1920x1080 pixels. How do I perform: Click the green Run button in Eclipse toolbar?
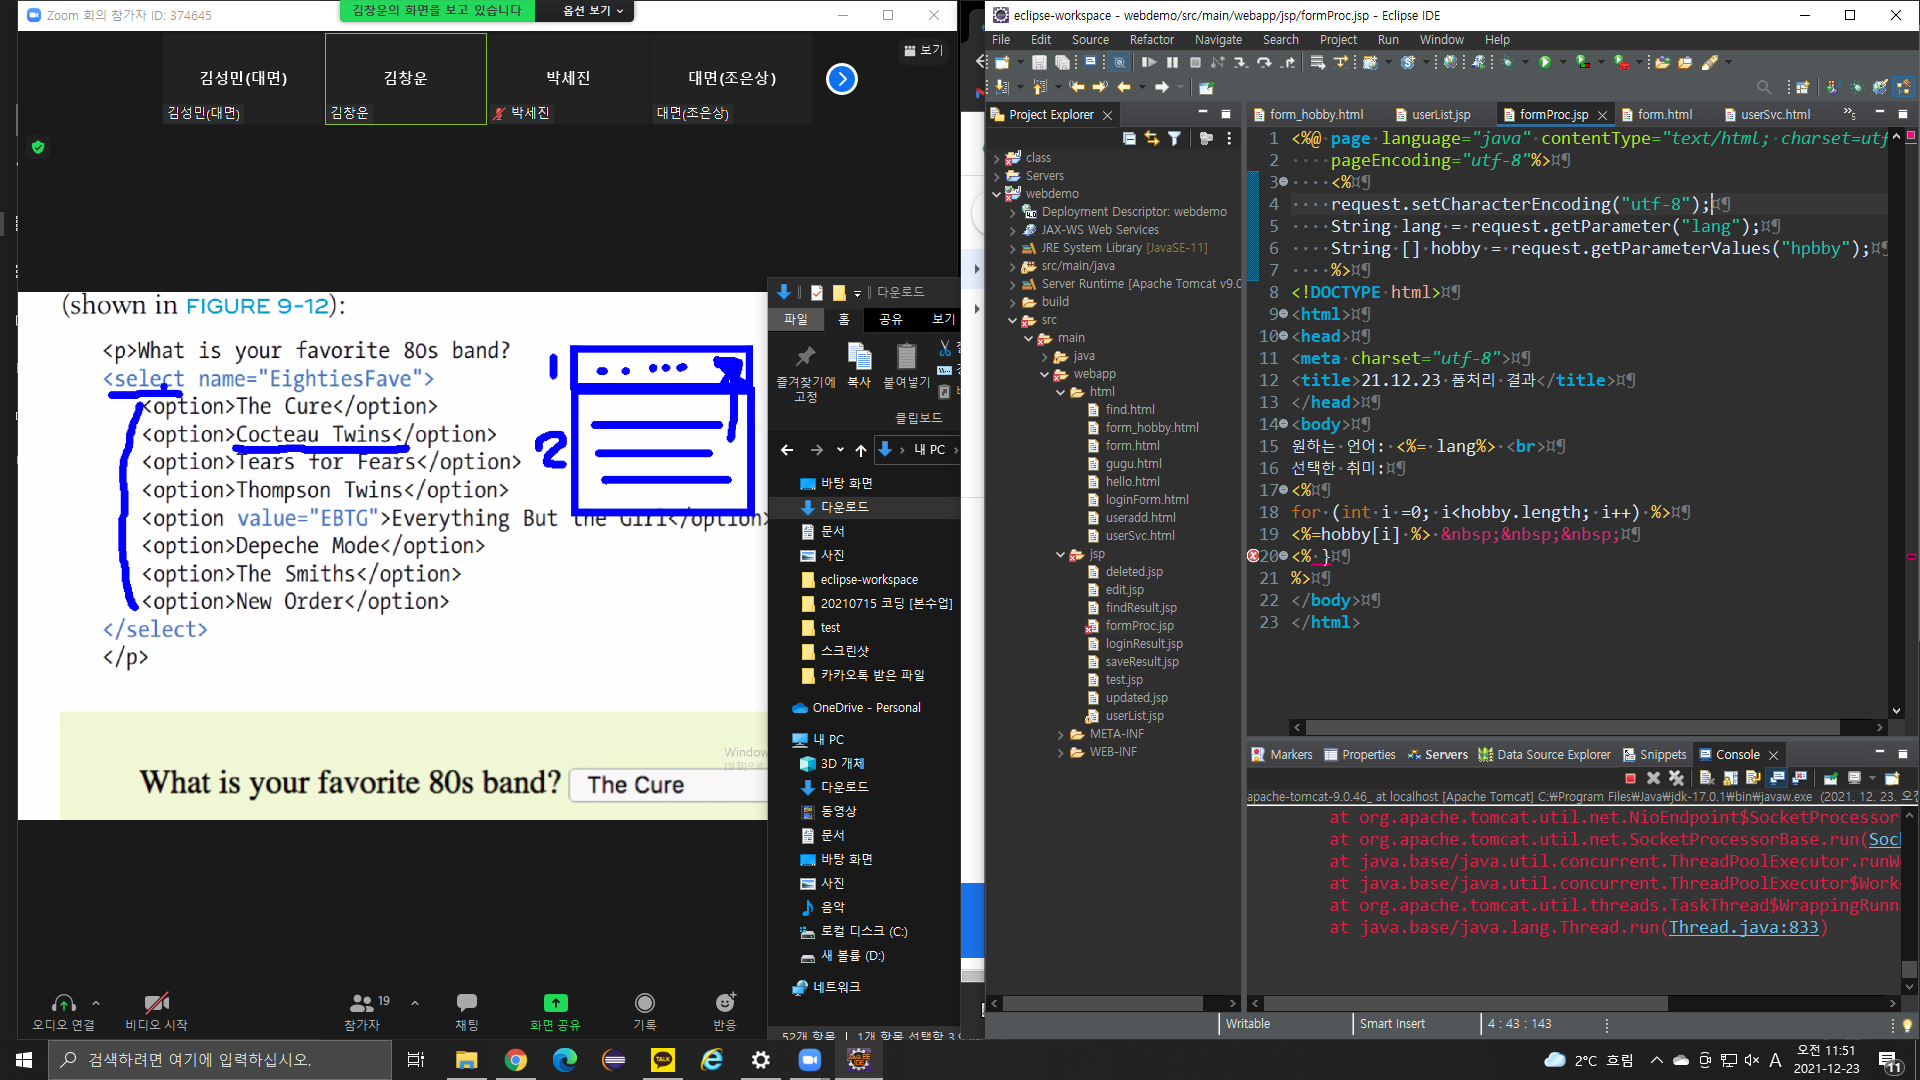point(1545,62)
